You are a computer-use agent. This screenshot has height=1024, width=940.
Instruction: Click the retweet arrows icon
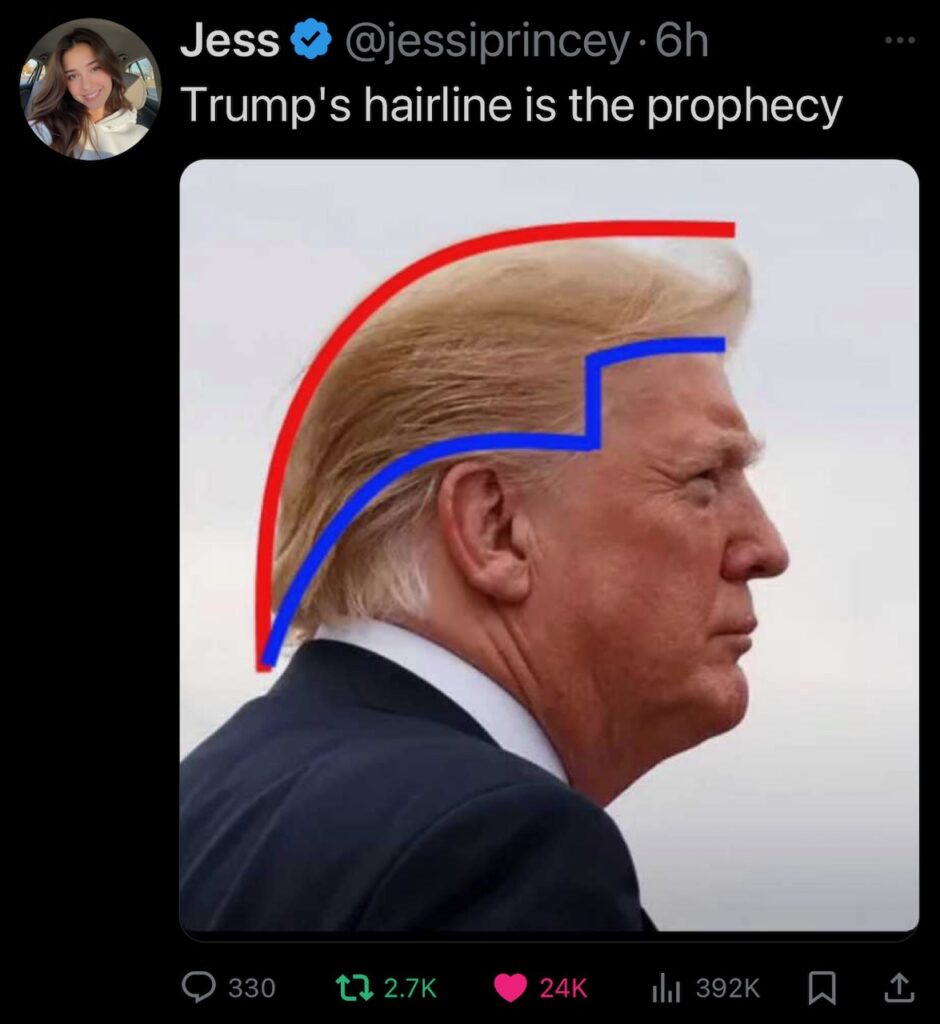tap(353, 987)
